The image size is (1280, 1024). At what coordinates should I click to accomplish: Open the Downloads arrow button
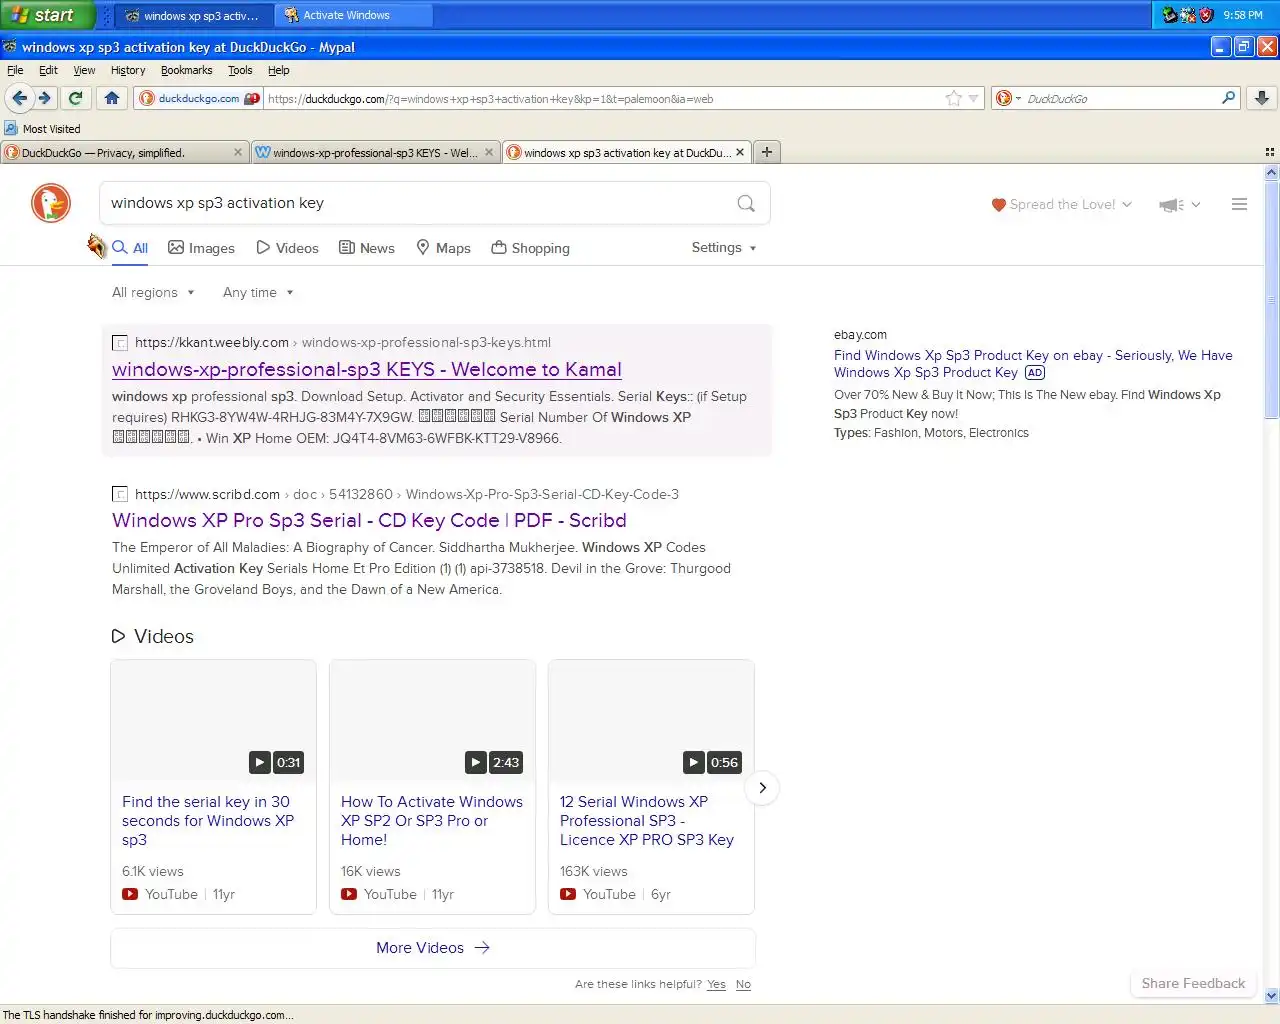tap(1262, 98)
